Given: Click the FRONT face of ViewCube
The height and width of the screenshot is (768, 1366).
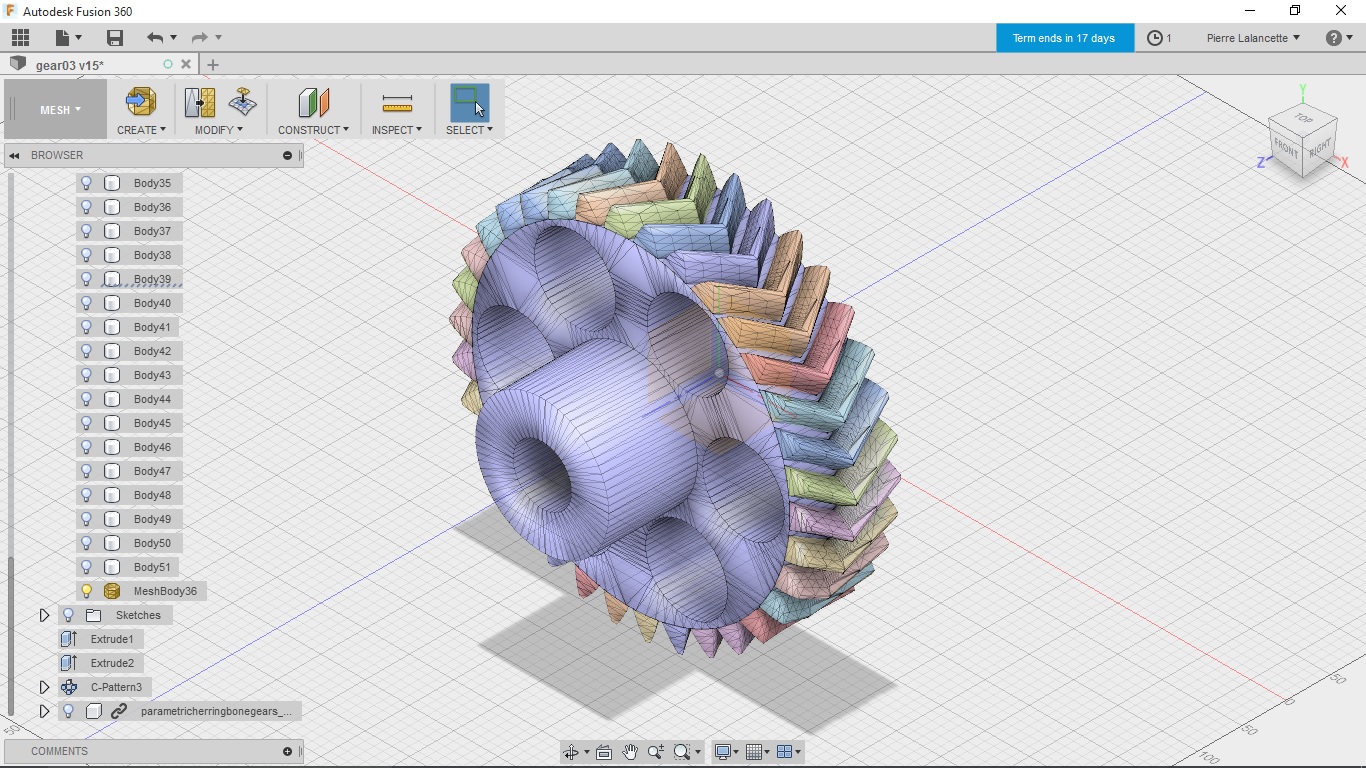Looking at the screenshot, I should (1286, 150).
